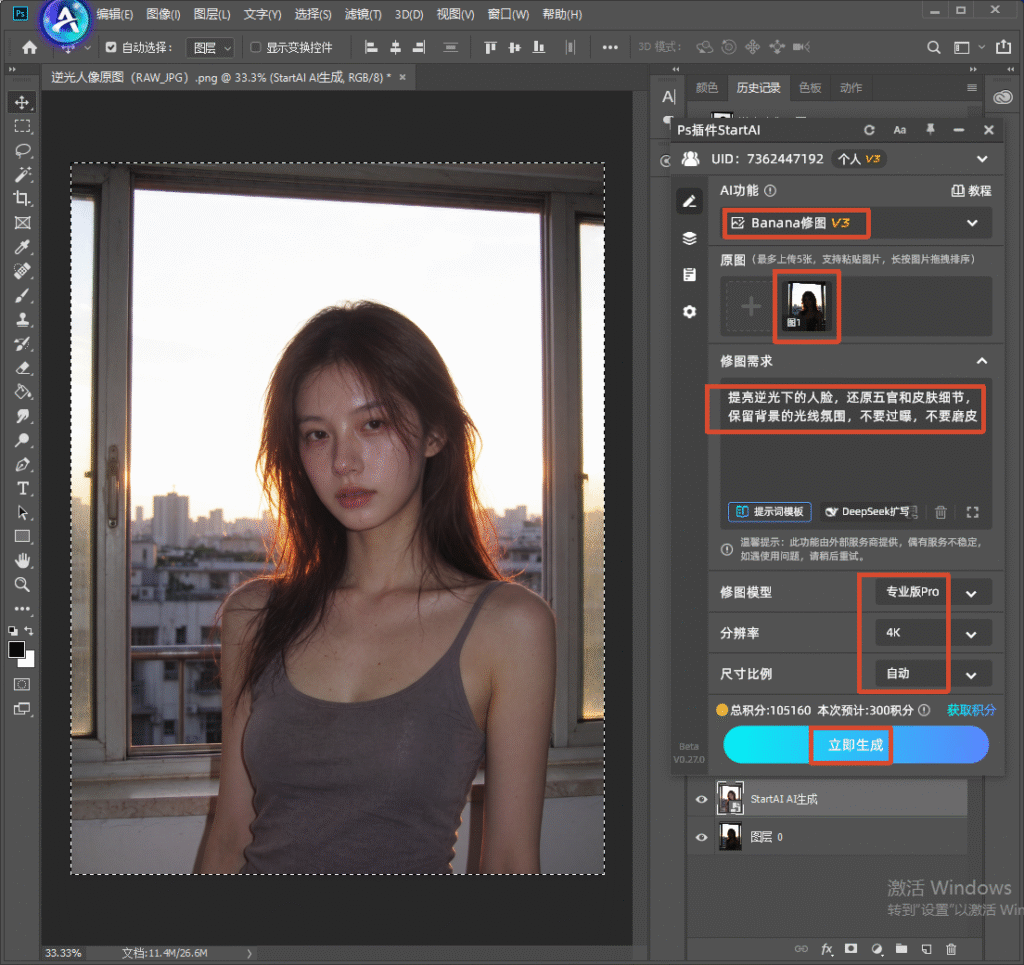Open the 提示词模板 button
This screenshot has height=965, width=1024.
(x=770, y=512)
